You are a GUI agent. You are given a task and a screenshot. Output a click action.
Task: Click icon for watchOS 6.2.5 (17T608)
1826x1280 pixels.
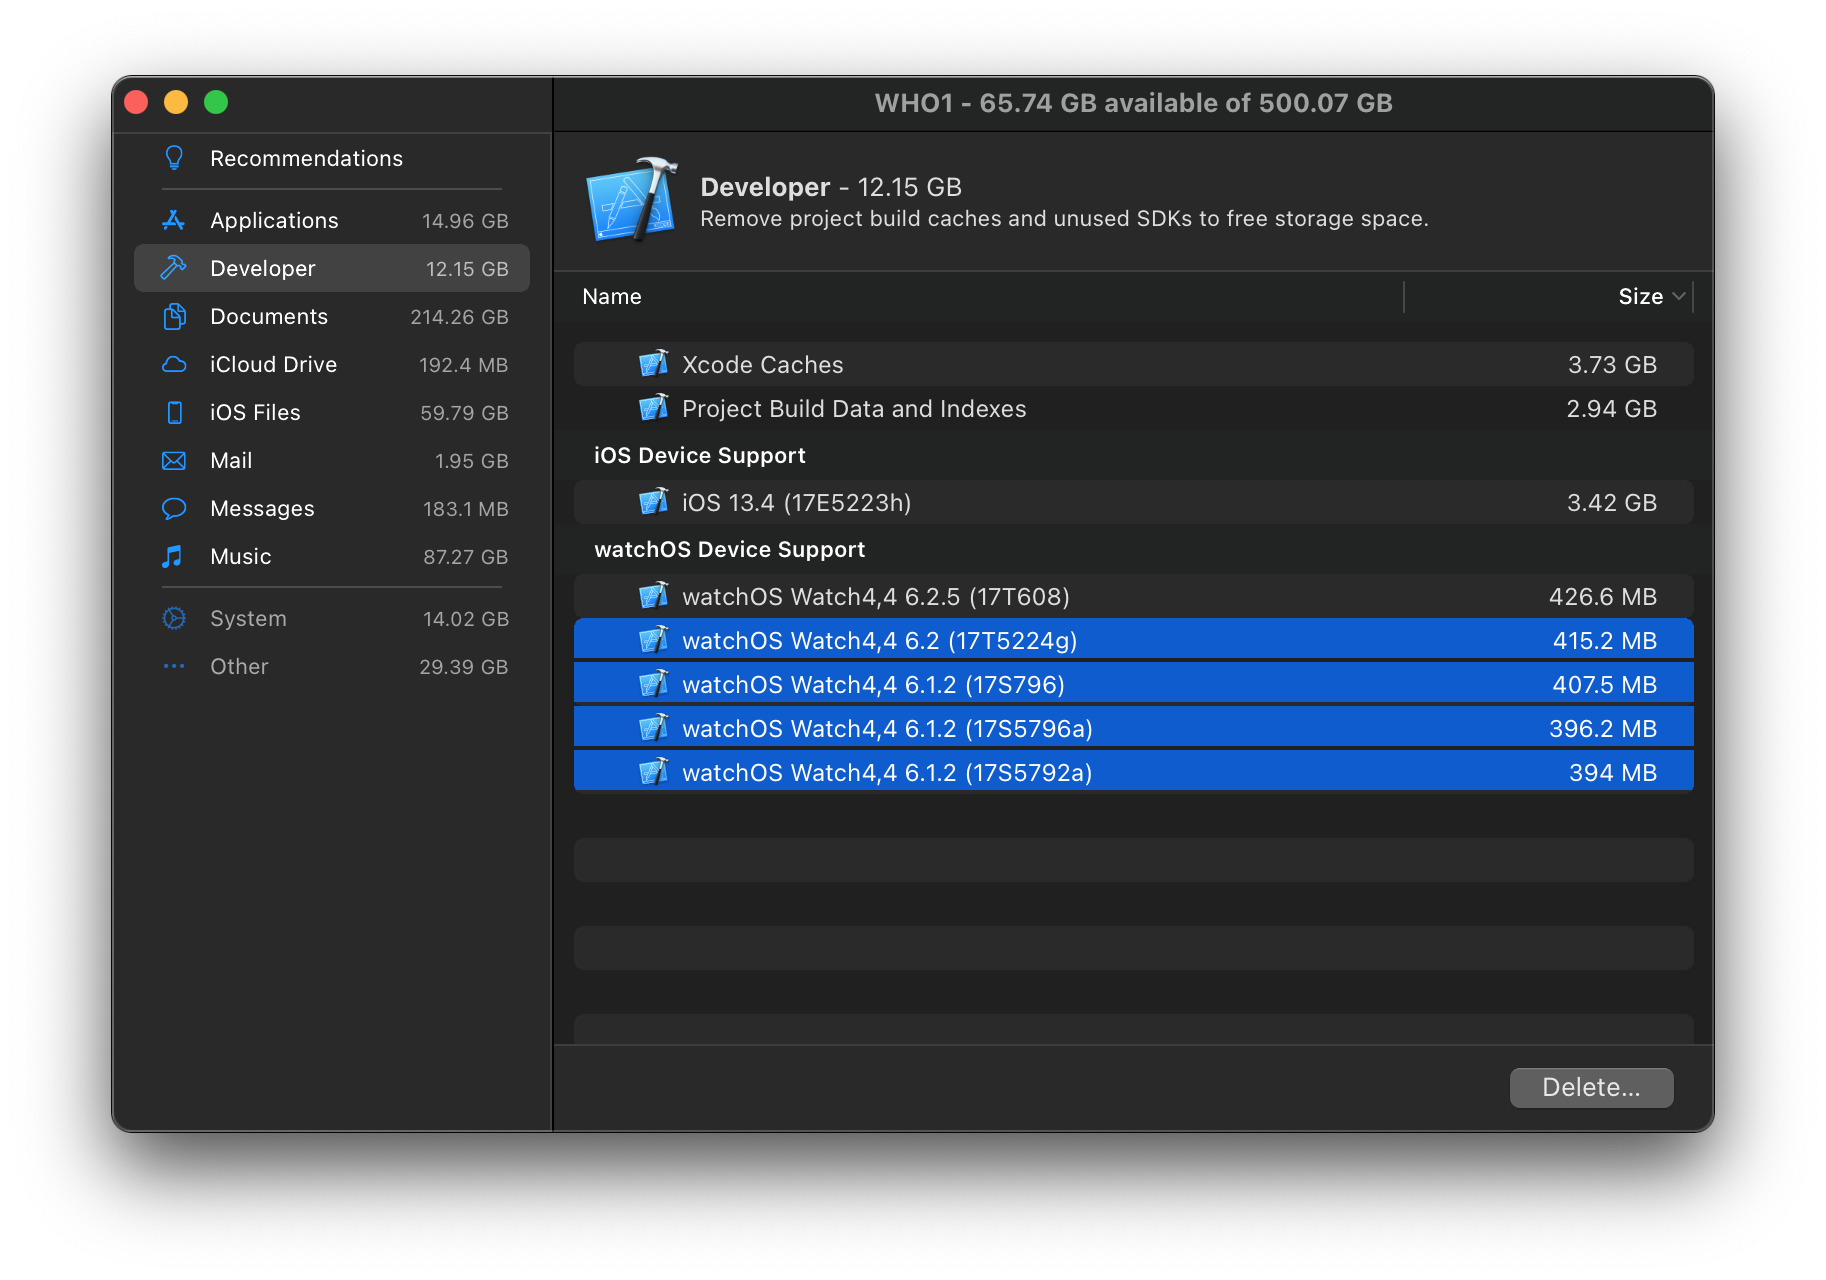click(x=654, y=596)
